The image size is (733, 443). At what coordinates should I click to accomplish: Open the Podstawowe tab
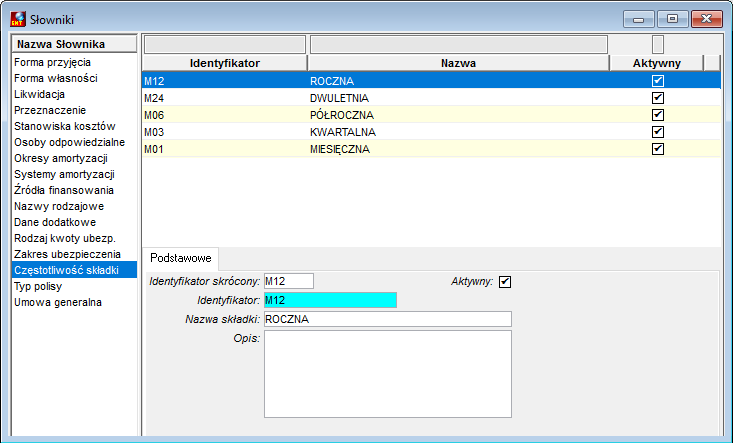(180, 258)
